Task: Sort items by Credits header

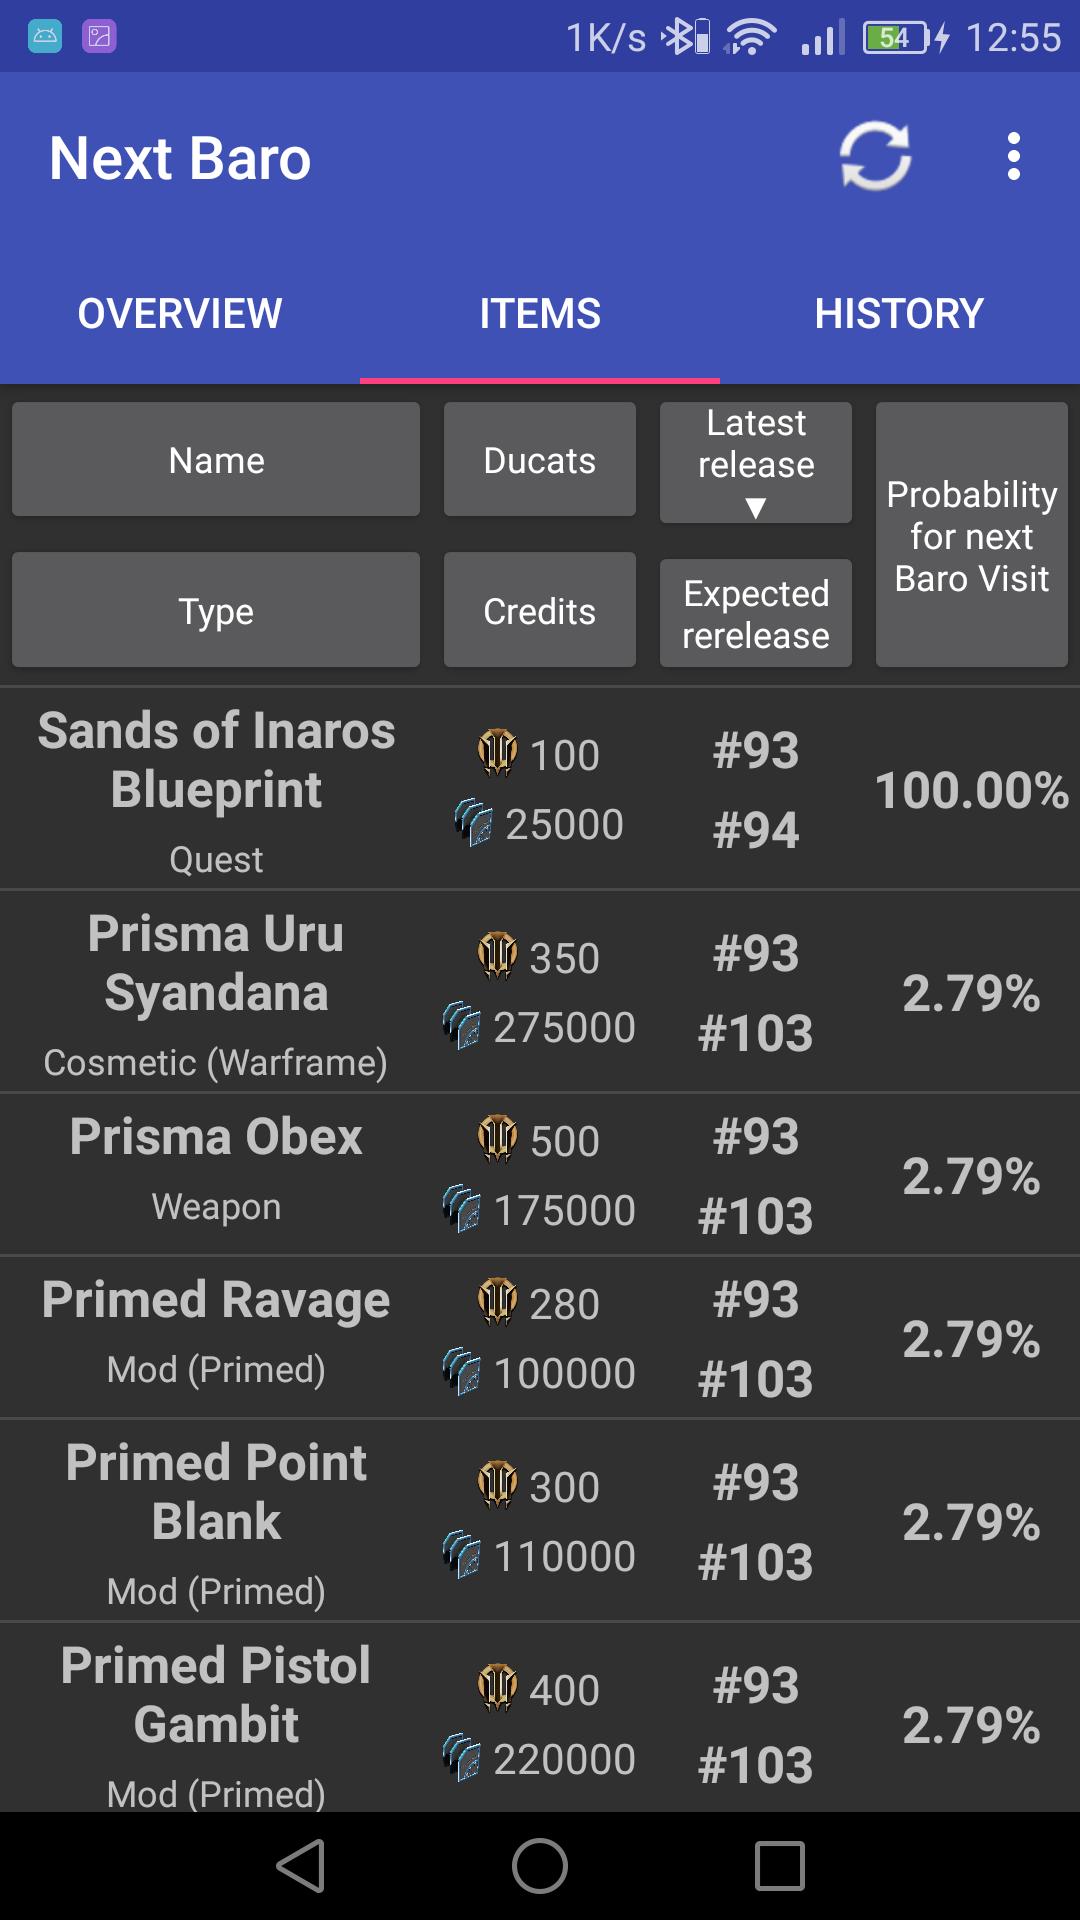Action: click(540, 610)
